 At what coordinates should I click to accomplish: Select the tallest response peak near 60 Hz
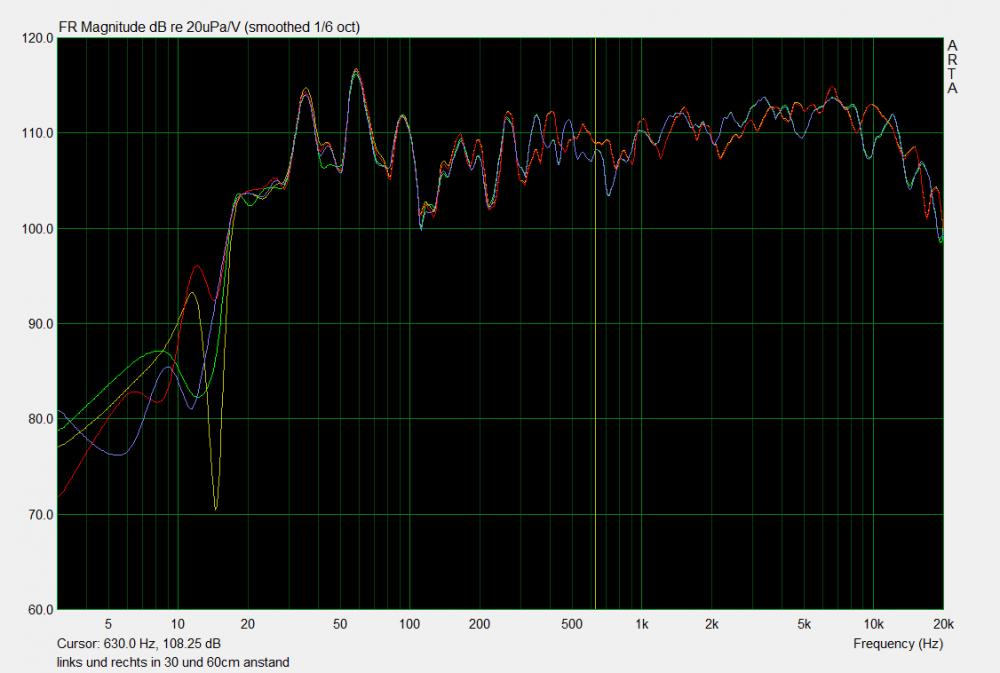(355, 70)
